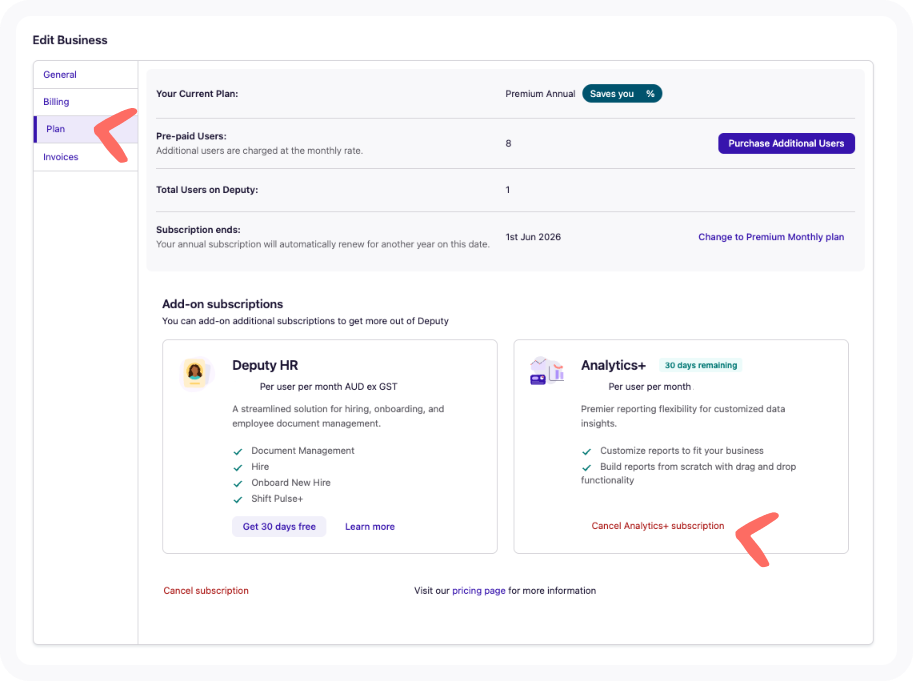Screen dimensions: 913x681
Task: Click Purchase Additional Users button
Action: tap(786, 143)
